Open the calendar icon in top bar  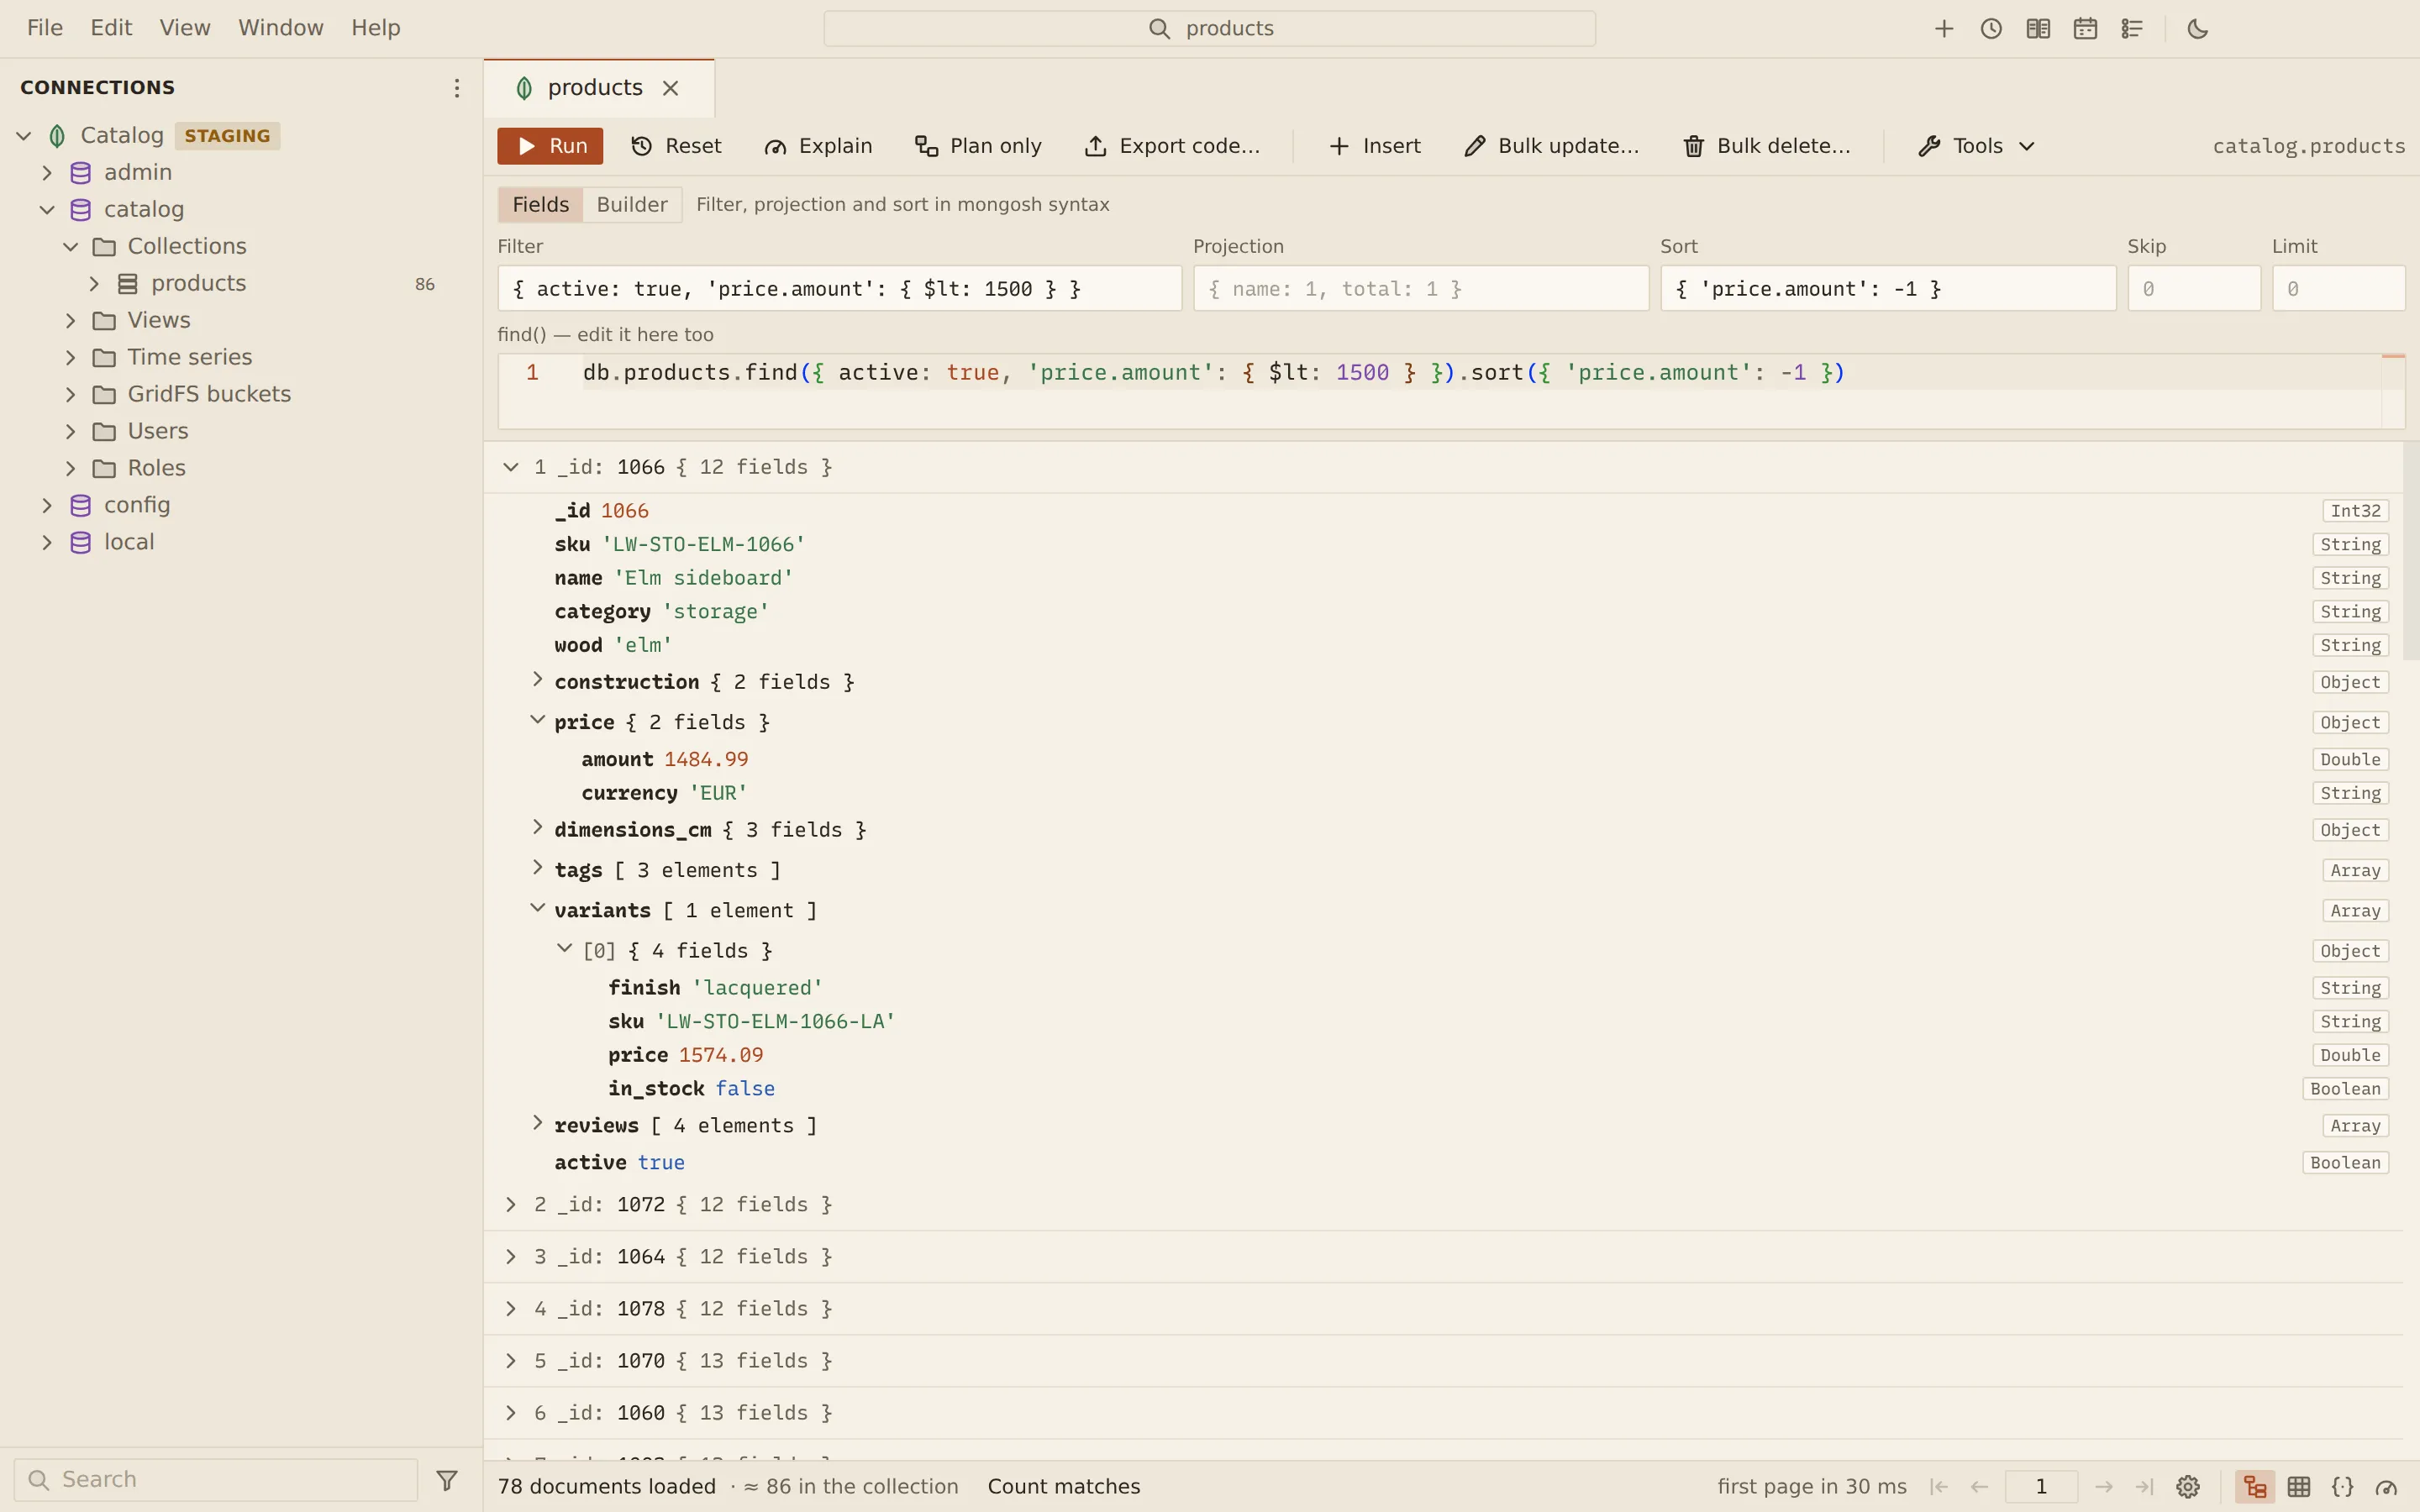[2085, 29]
